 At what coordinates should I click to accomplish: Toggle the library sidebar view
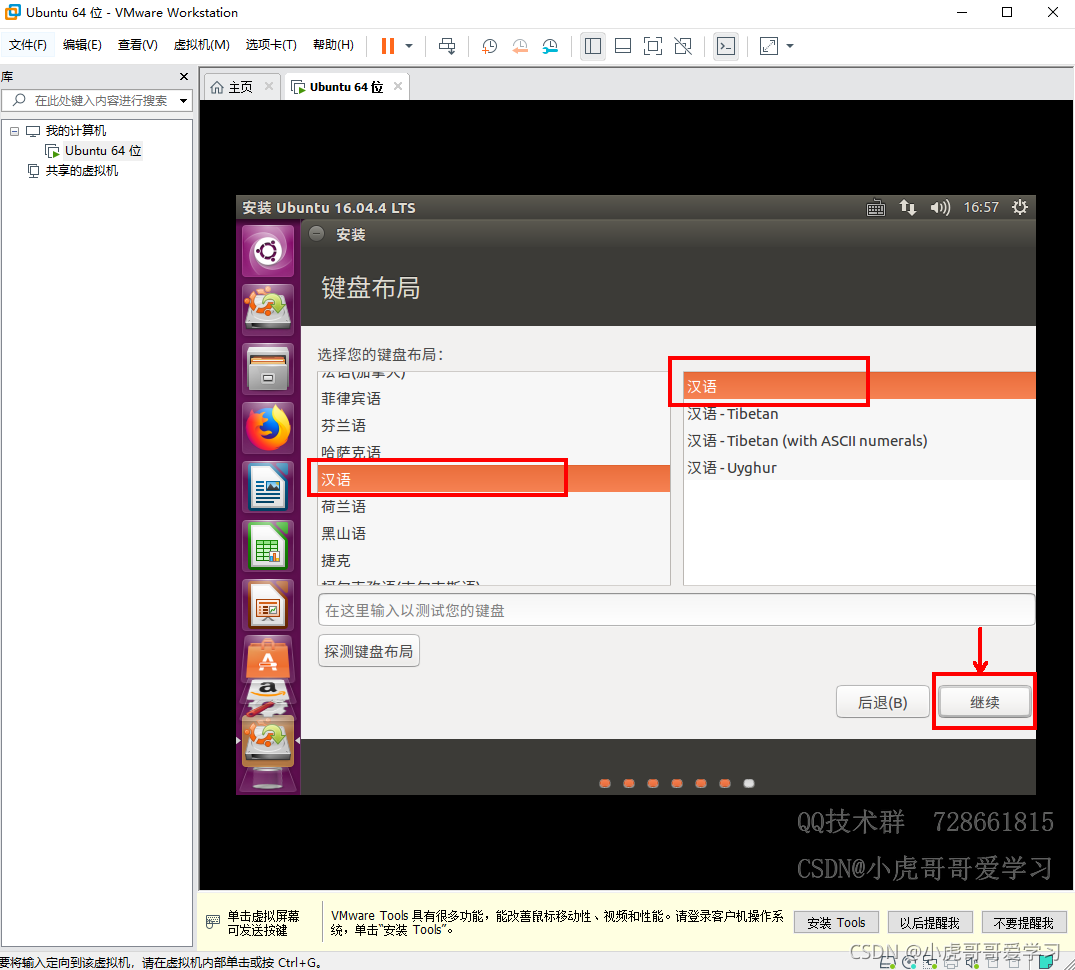593,46
